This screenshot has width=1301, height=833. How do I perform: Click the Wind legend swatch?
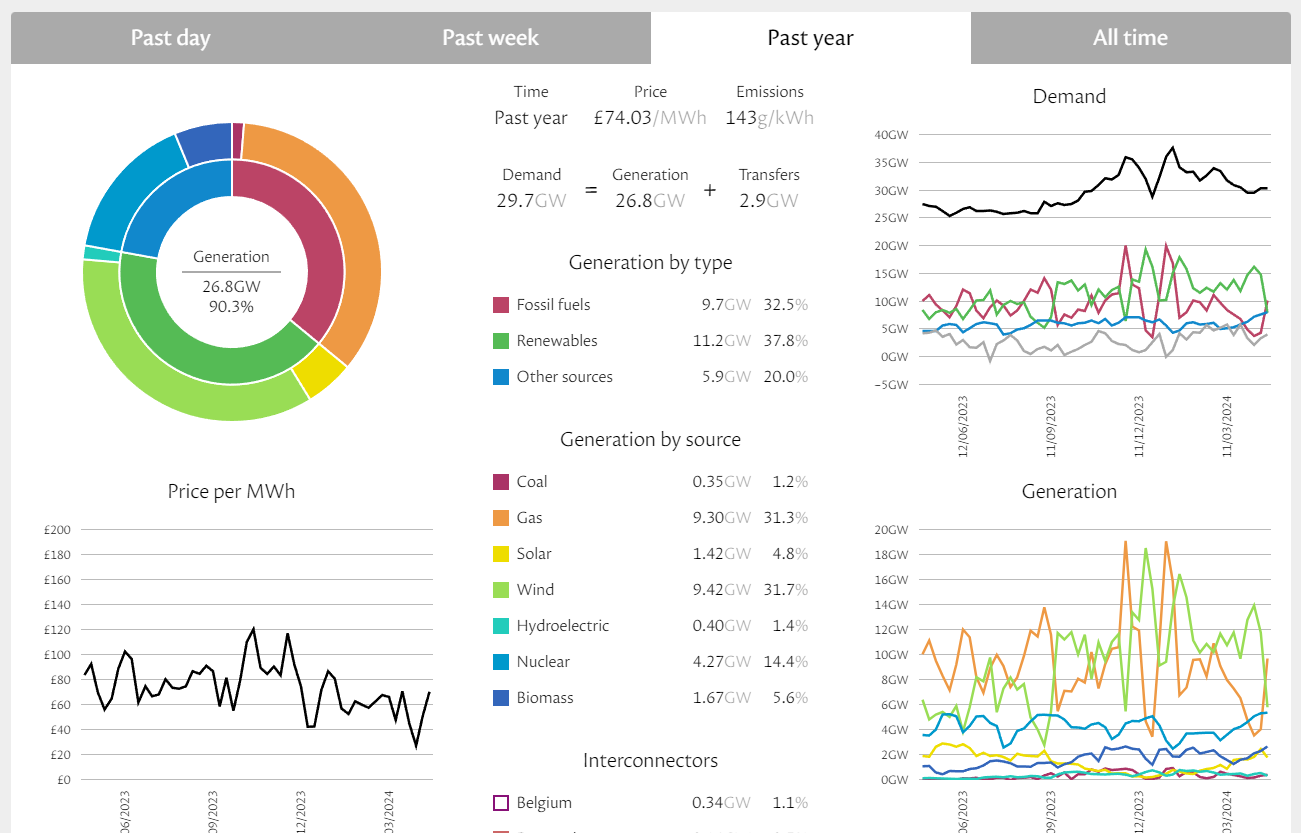(x=502, y=590)
